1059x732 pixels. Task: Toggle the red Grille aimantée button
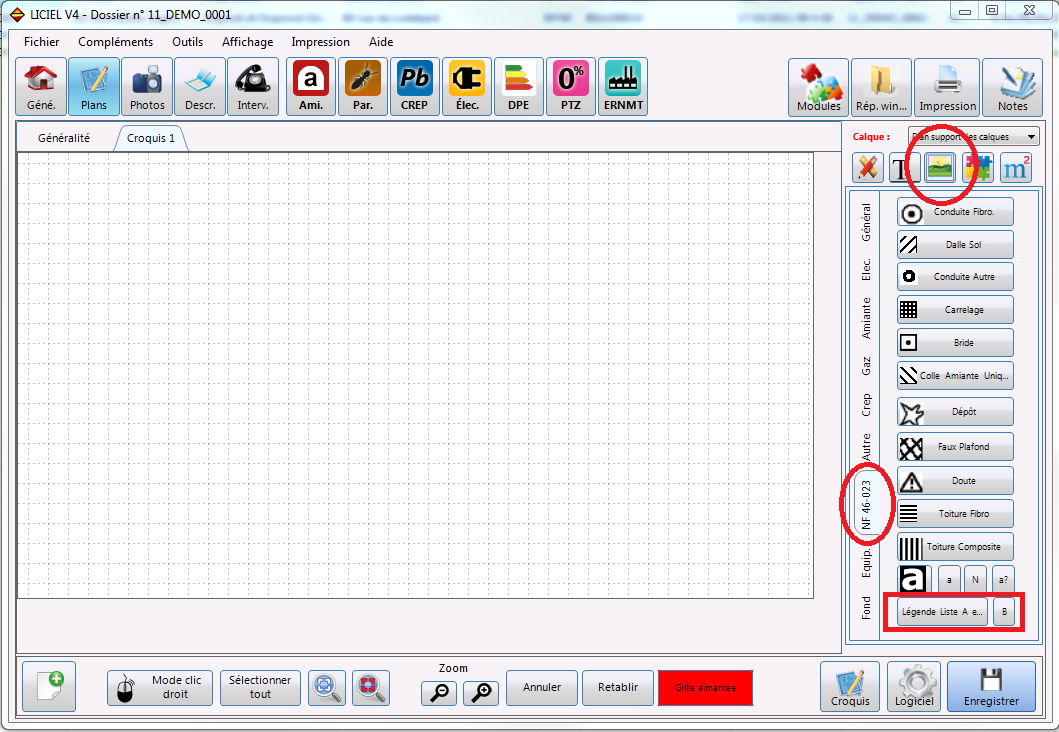coord(705,687)
